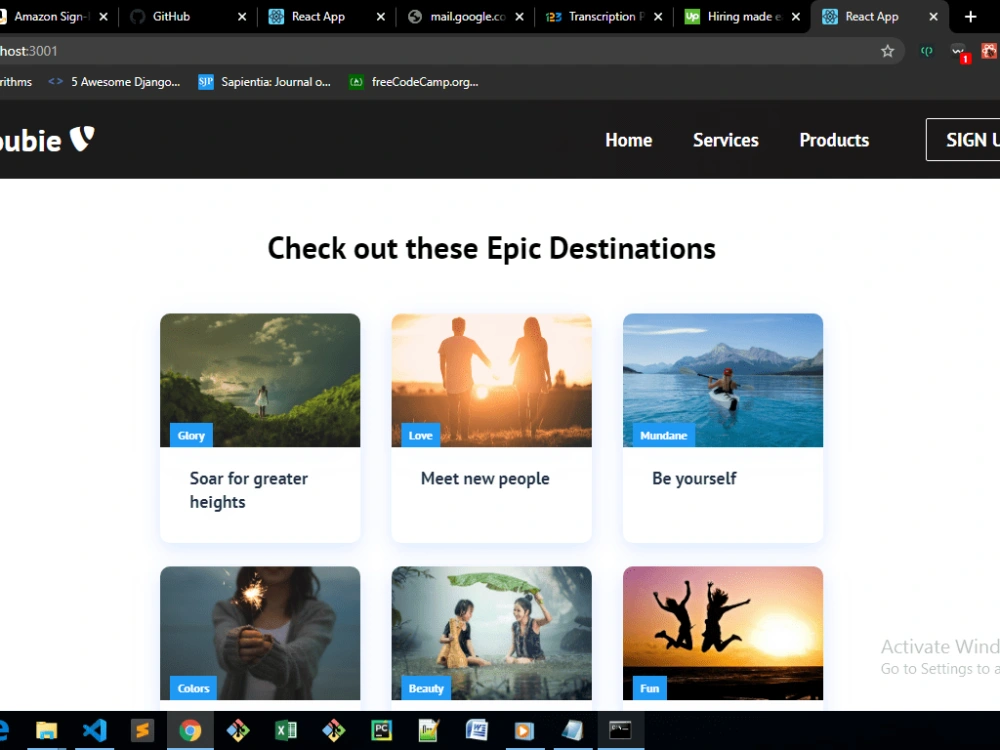Launch Excel from the taskbar
The width and height of the screenshot is (1000, 750).
(x=286, y=730)
